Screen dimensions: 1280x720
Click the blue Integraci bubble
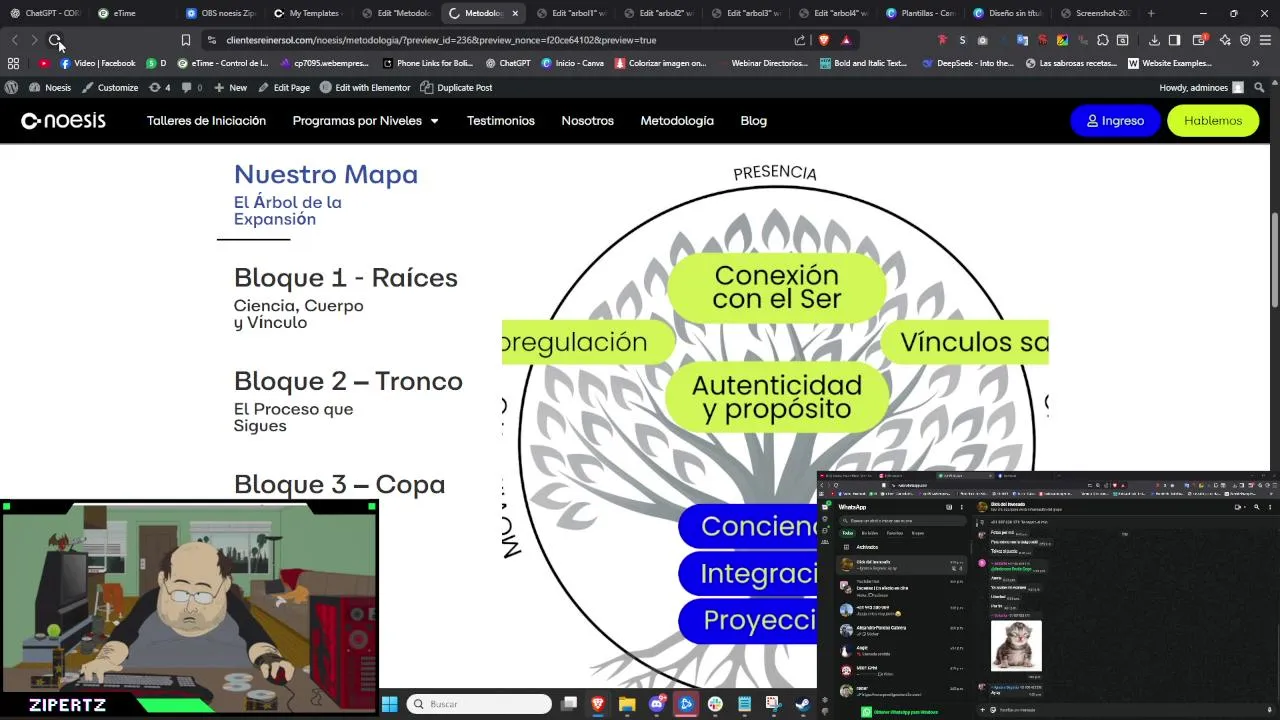[x=748, y=573]
